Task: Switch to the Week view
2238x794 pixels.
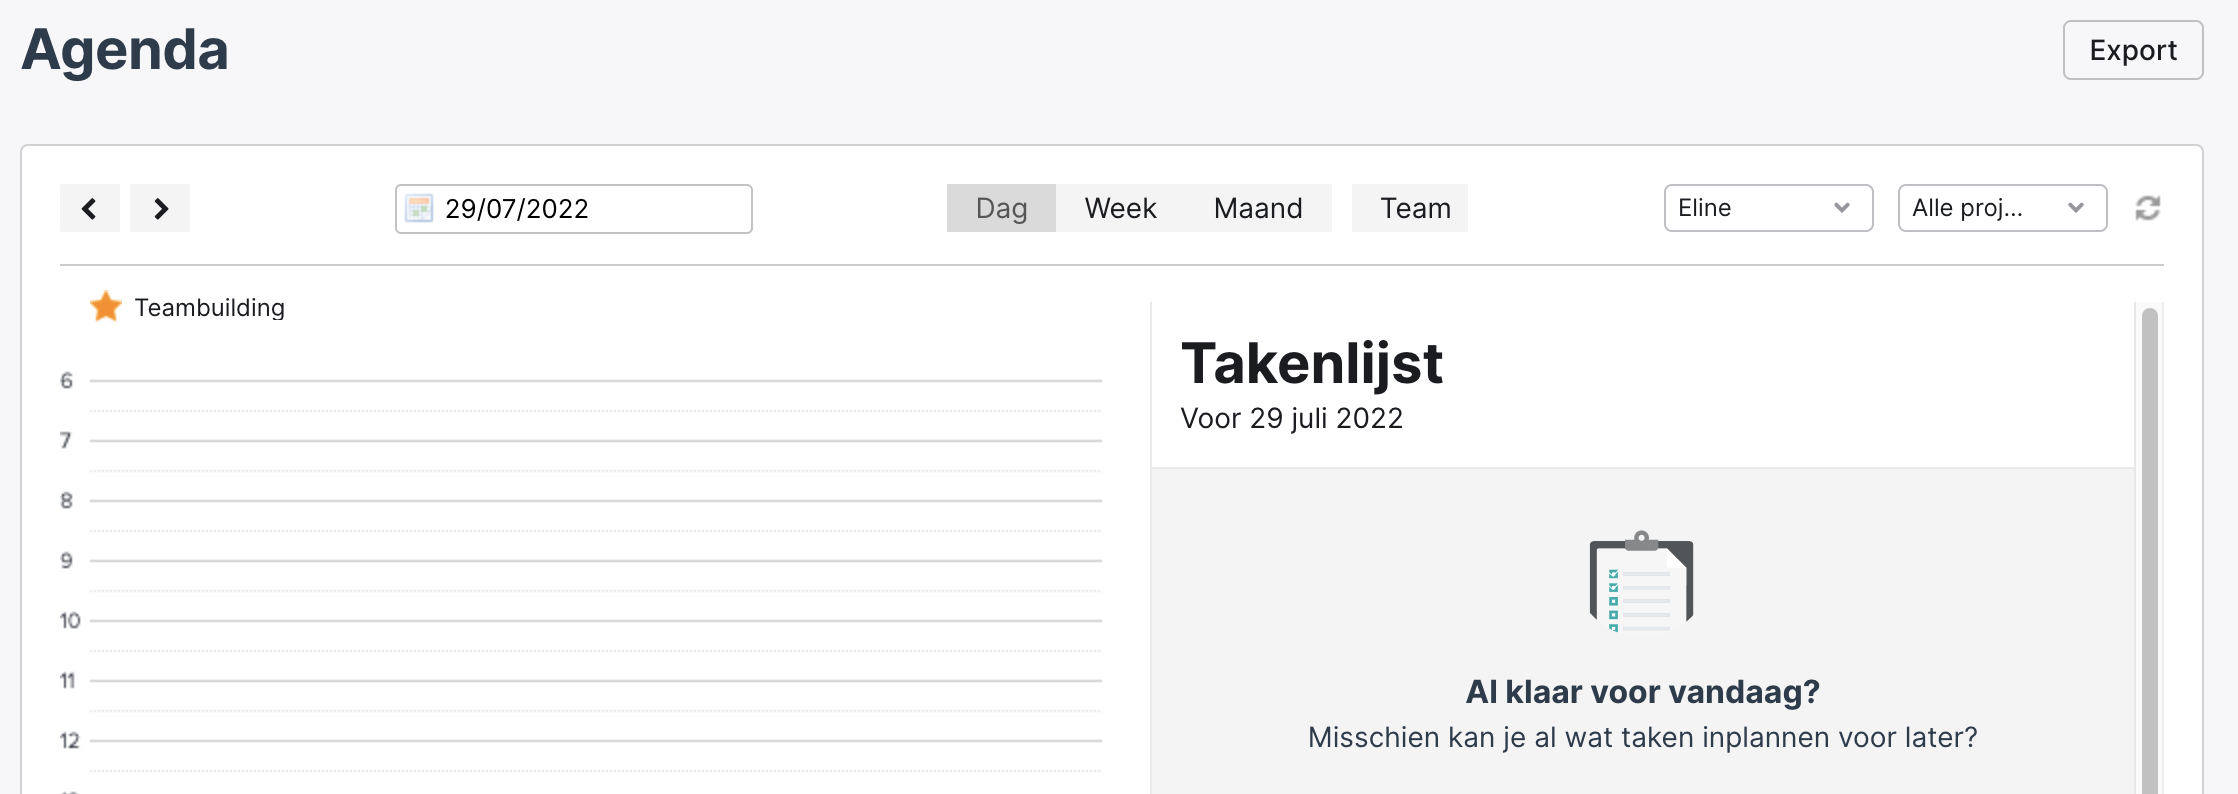Action: [x=1120, y=208]
